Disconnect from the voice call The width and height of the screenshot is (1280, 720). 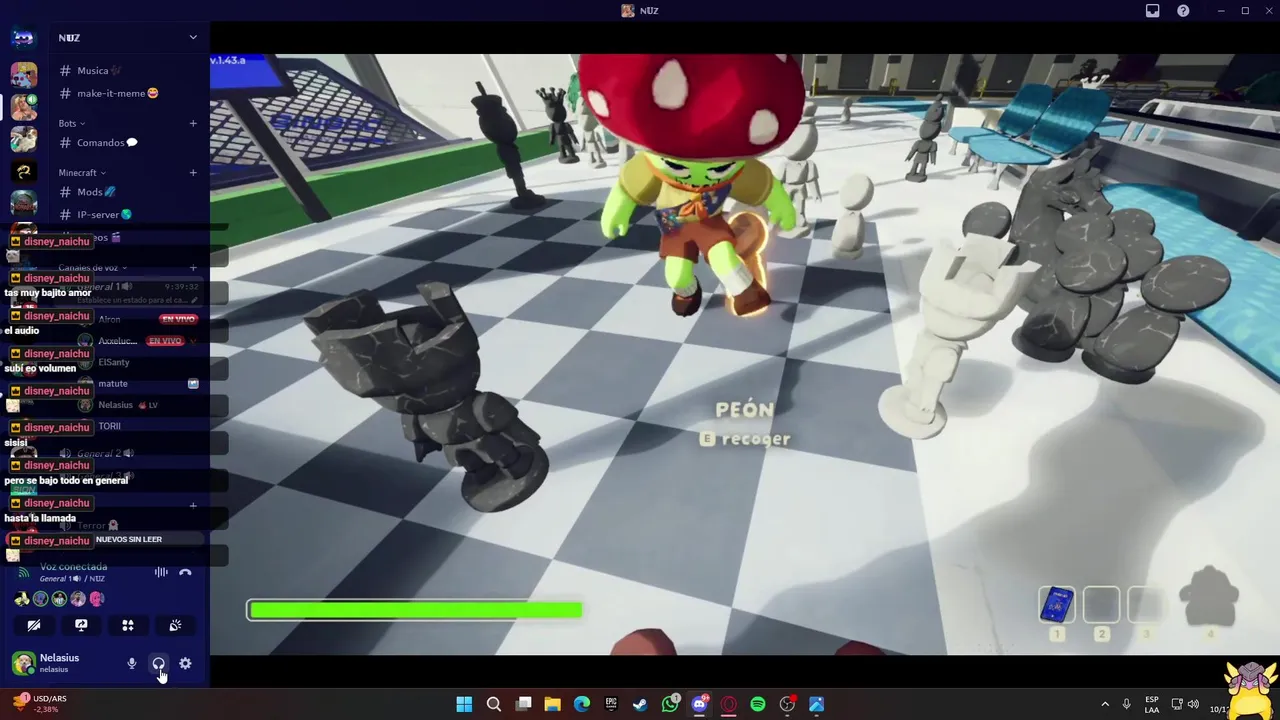[x=185, y=572]
